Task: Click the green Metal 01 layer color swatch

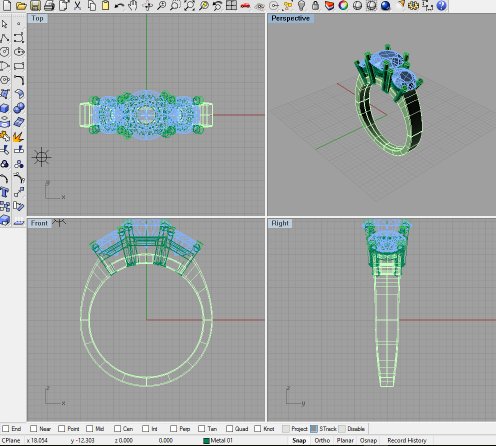Action: [x=206, y=441]
